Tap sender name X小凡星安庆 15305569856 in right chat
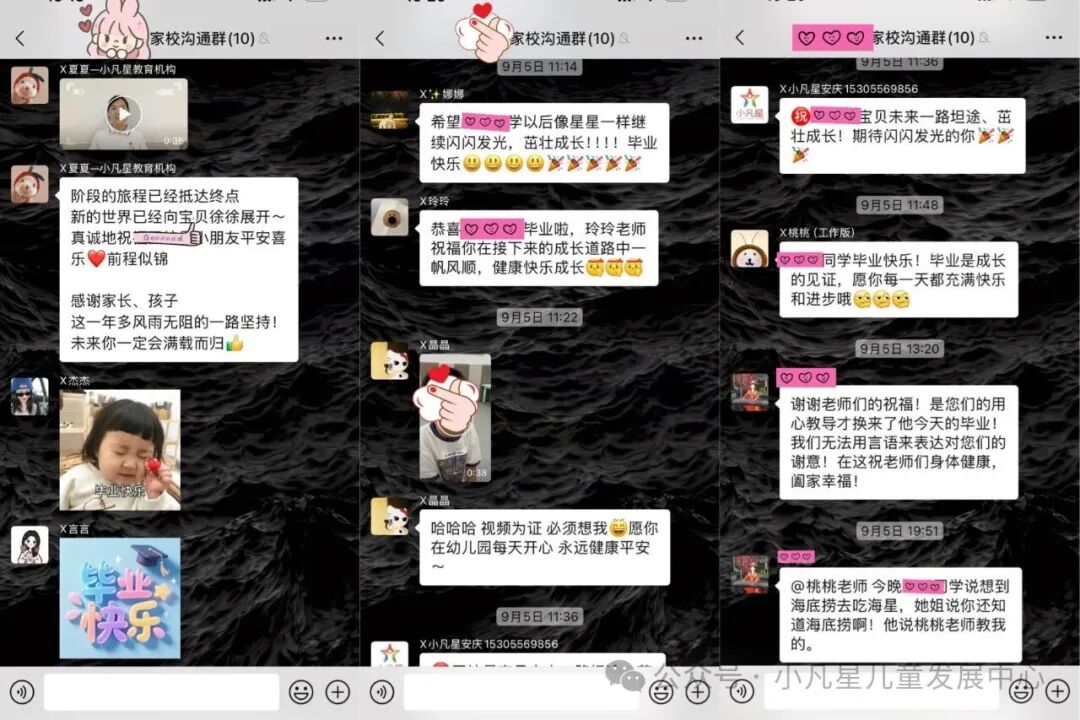 (849, 89)
